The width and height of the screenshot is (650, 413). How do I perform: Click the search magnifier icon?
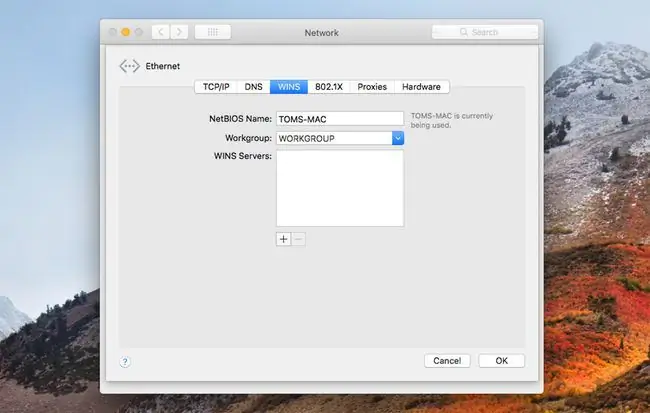pyautogui.click(x=463, y=32)
